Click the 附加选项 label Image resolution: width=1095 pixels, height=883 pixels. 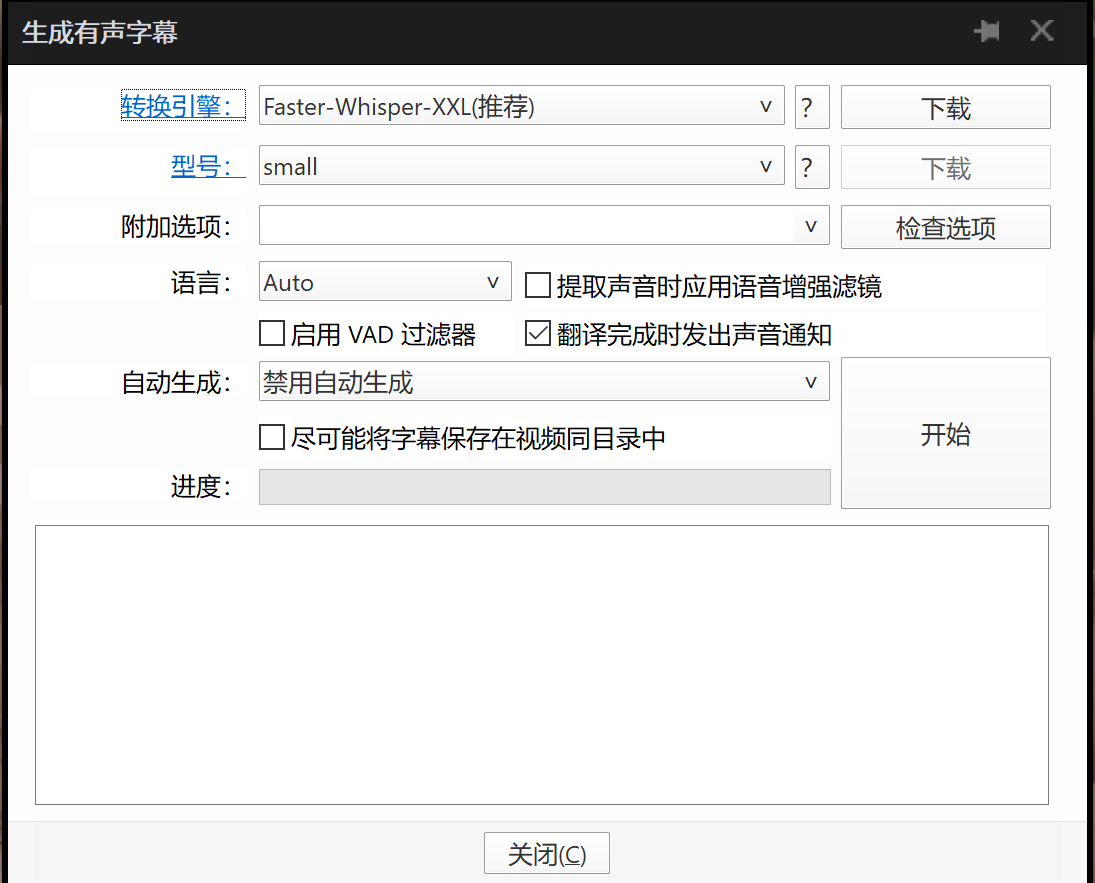176,226
